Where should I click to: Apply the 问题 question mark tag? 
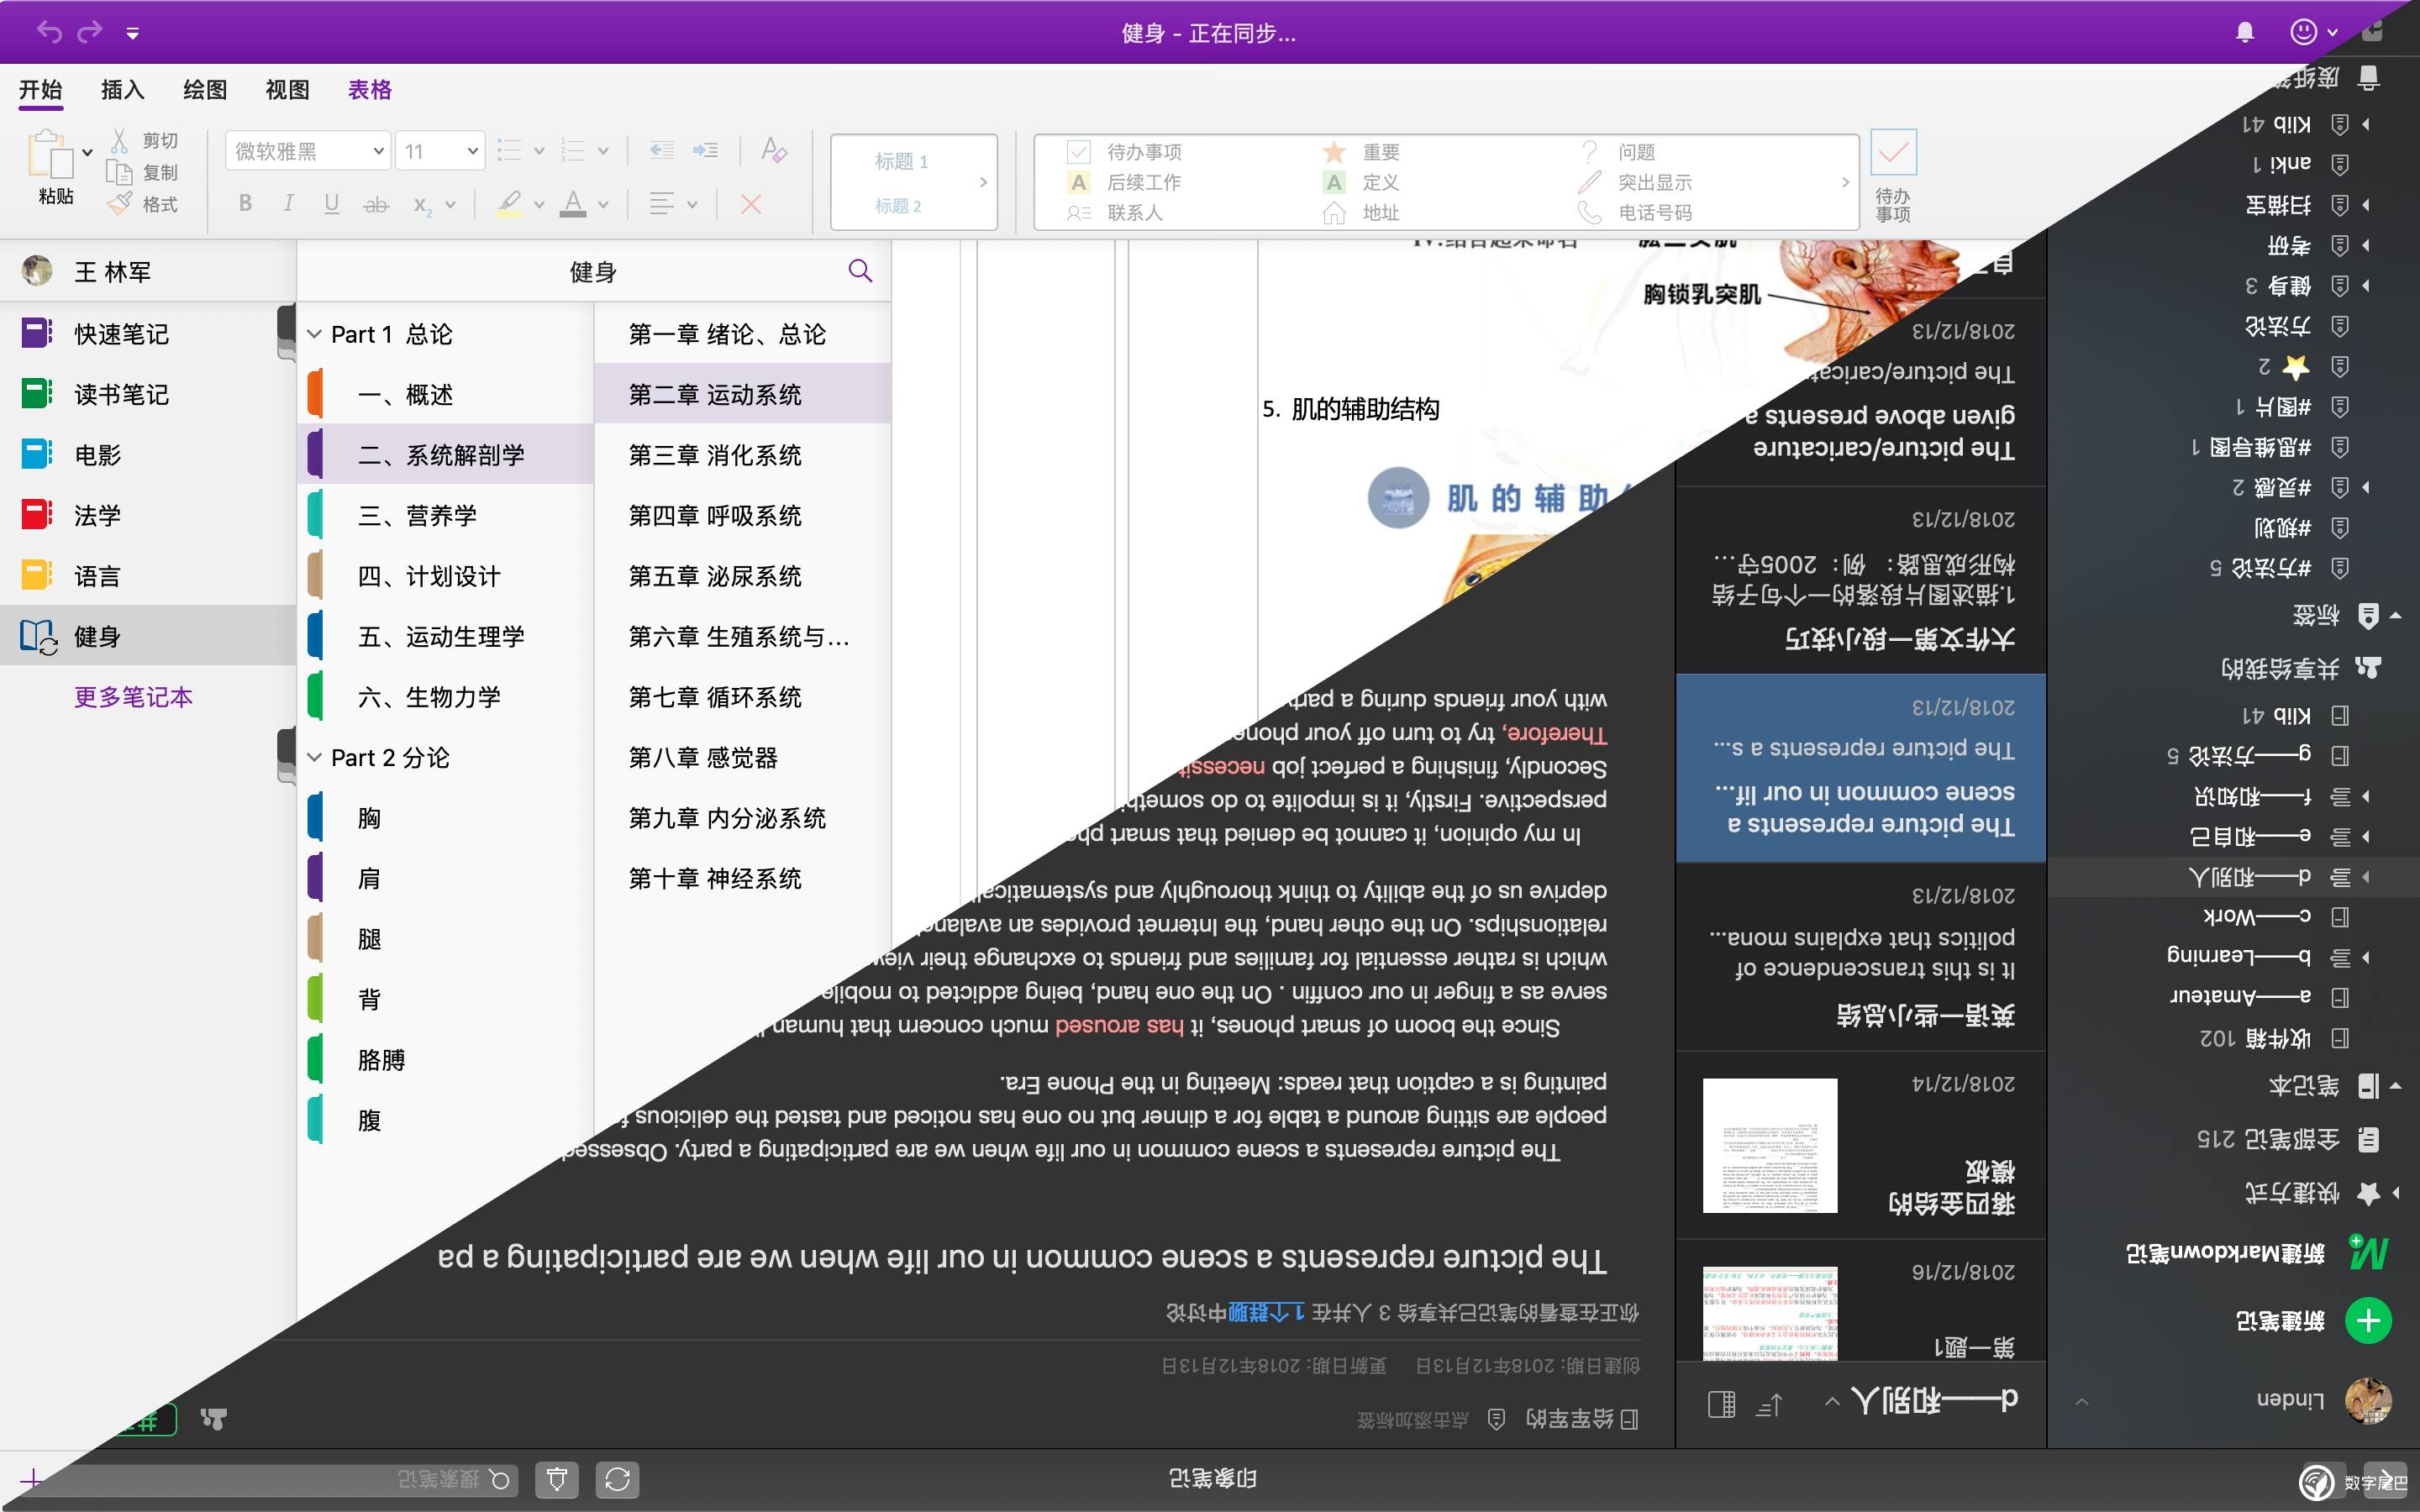tap(1589, 152)
